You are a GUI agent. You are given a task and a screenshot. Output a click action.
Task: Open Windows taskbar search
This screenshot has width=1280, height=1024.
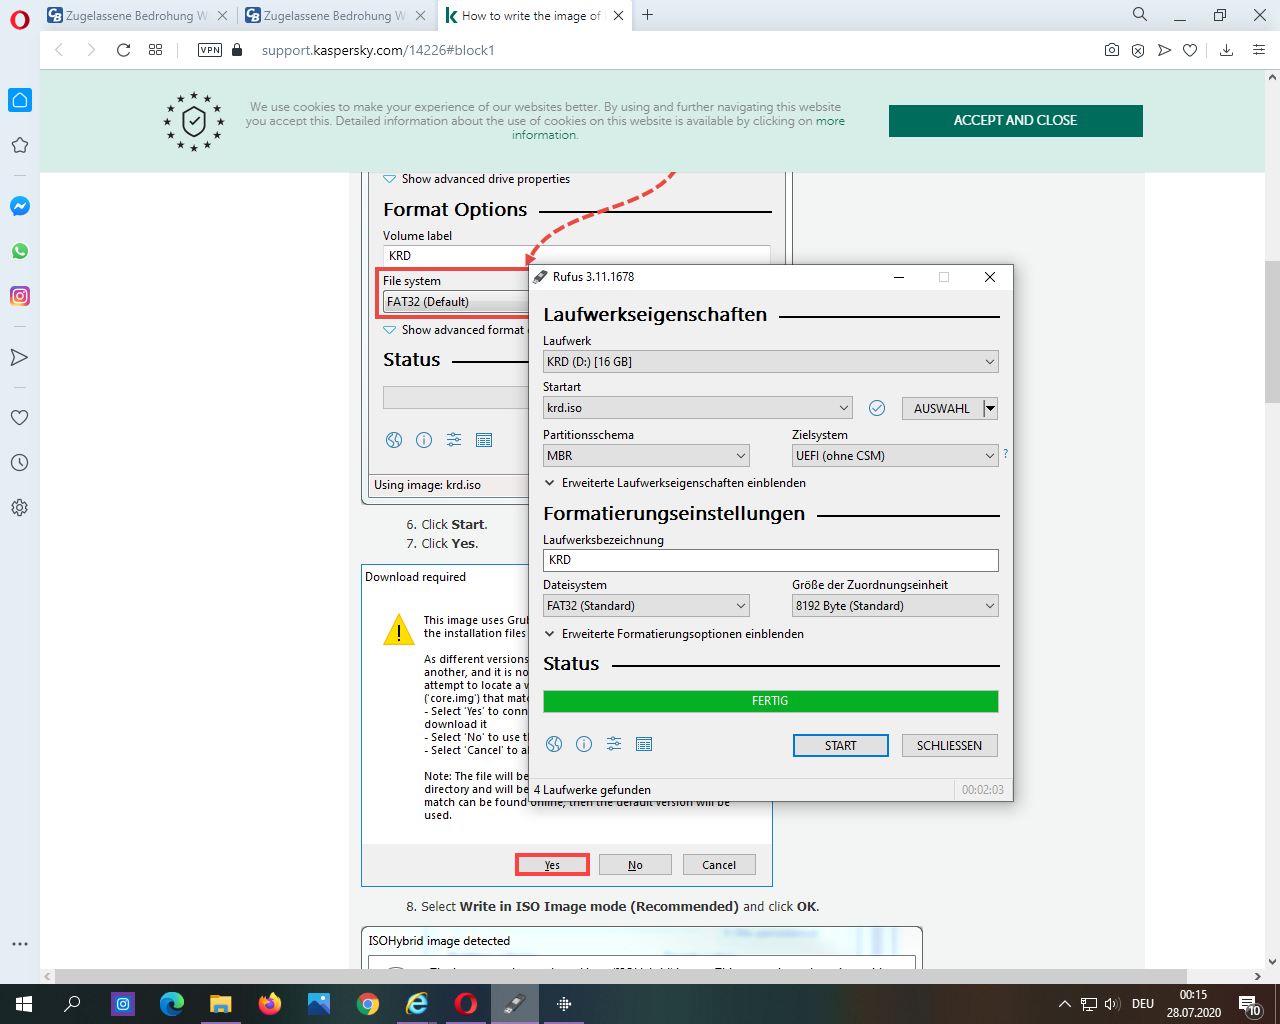click(72, 1004)
